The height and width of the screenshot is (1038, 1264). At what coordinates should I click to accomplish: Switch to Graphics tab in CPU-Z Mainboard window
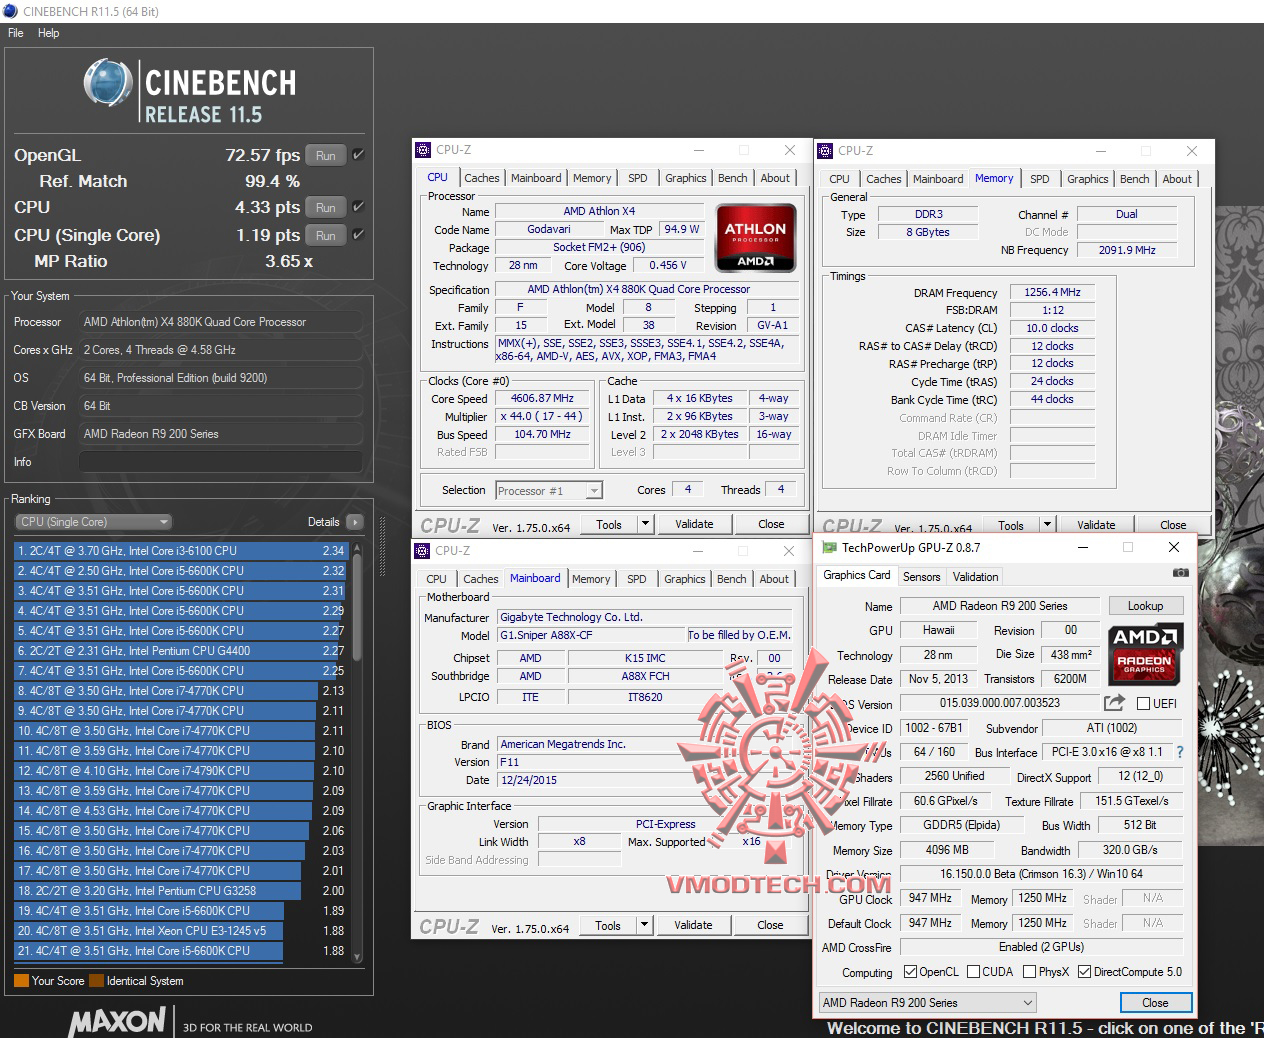click(x=685, y=579)
